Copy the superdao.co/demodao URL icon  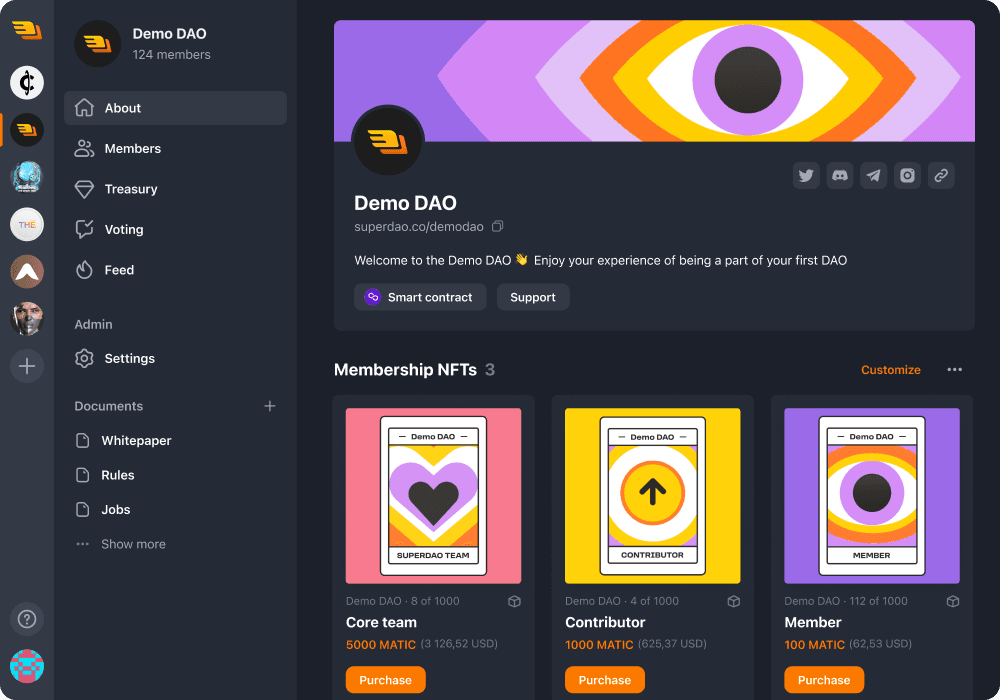coord(497,226)
